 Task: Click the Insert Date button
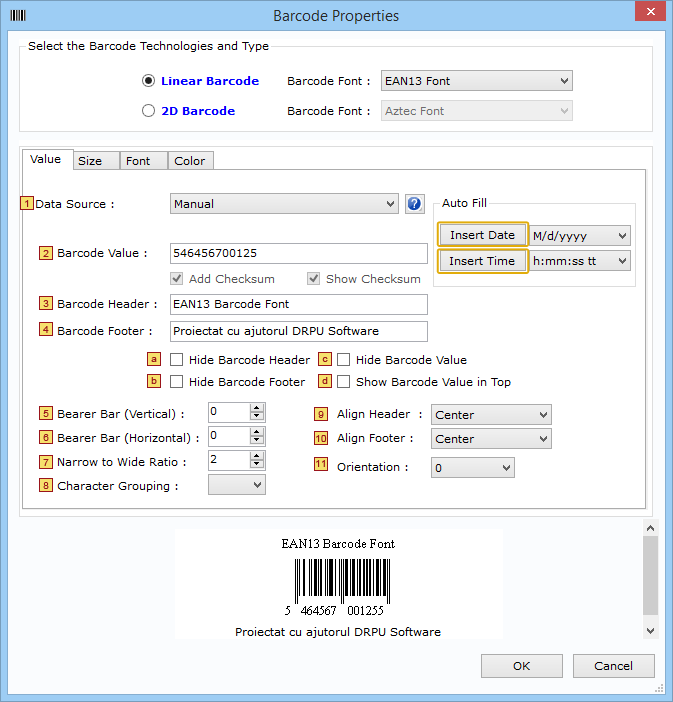point(483,235)
